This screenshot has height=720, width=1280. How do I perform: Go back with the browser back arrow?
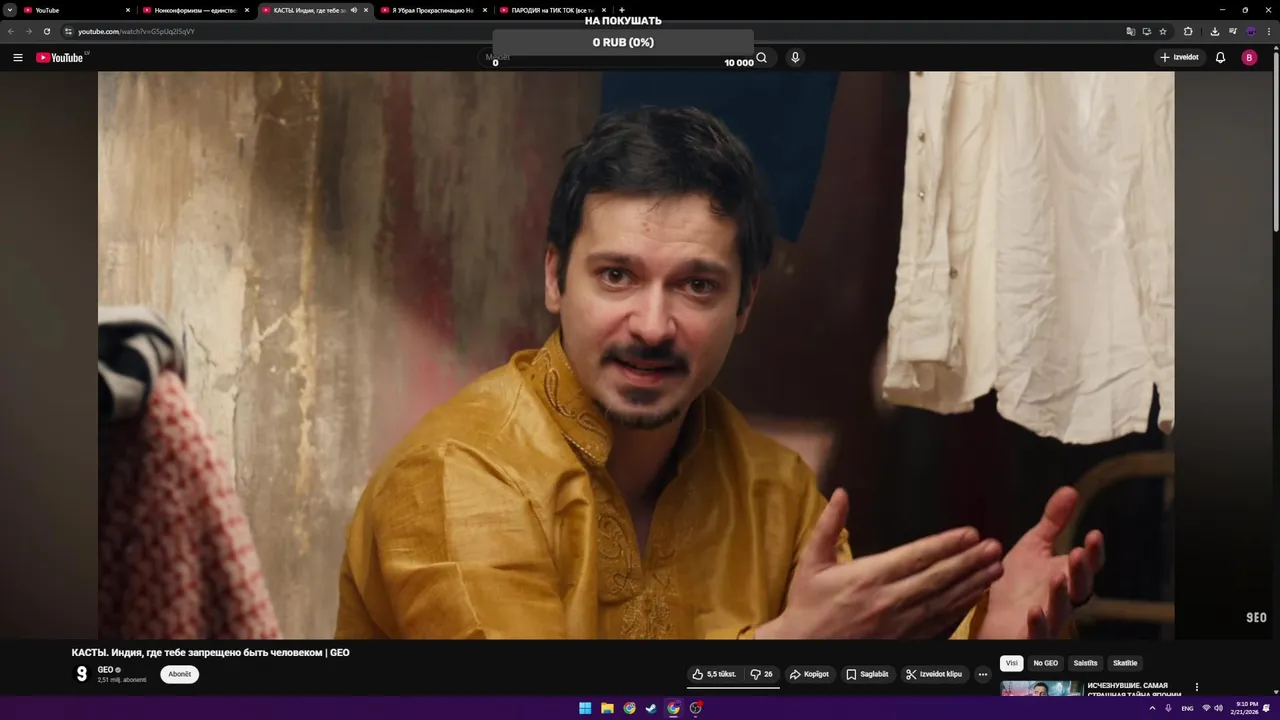11,31
